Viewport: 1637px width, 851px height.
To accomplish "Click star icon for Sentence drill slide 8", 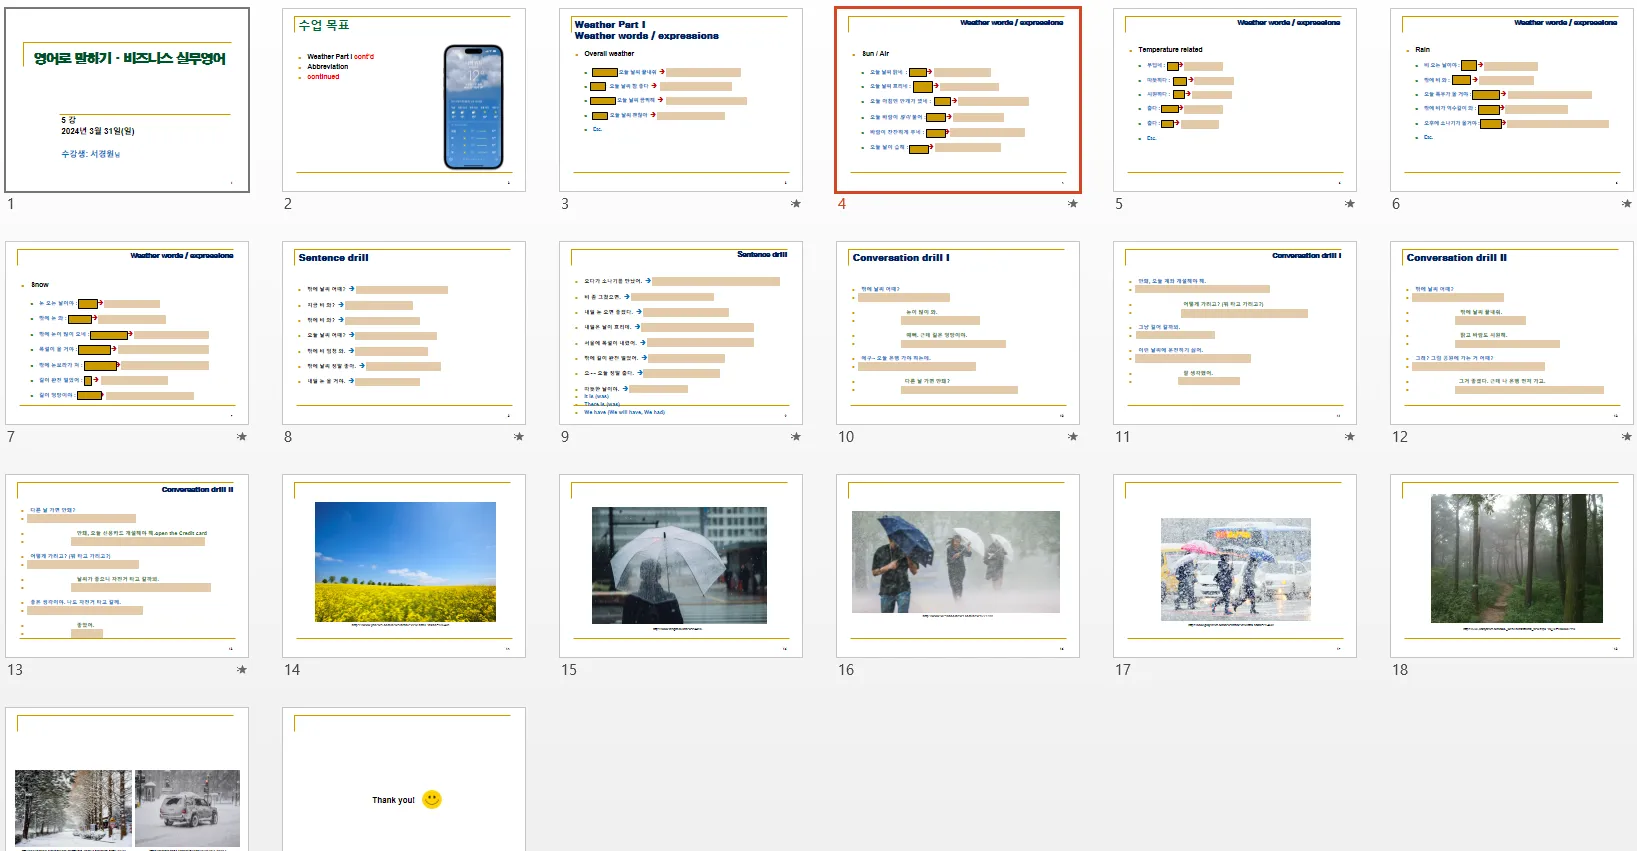I will pos(518,437).
